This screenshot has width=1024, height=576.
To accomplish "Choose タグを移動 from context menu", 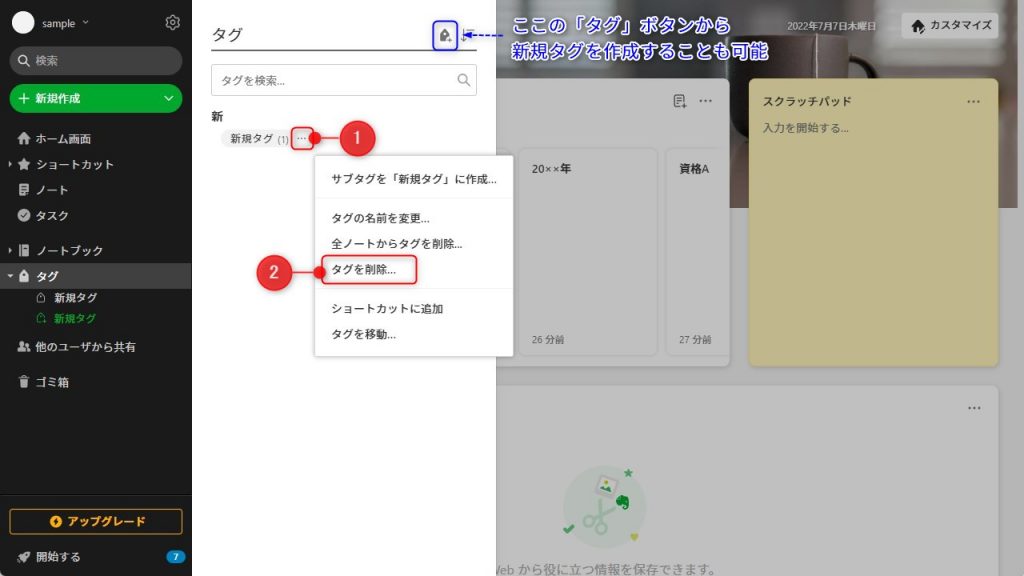I will (x=413, y=334).
